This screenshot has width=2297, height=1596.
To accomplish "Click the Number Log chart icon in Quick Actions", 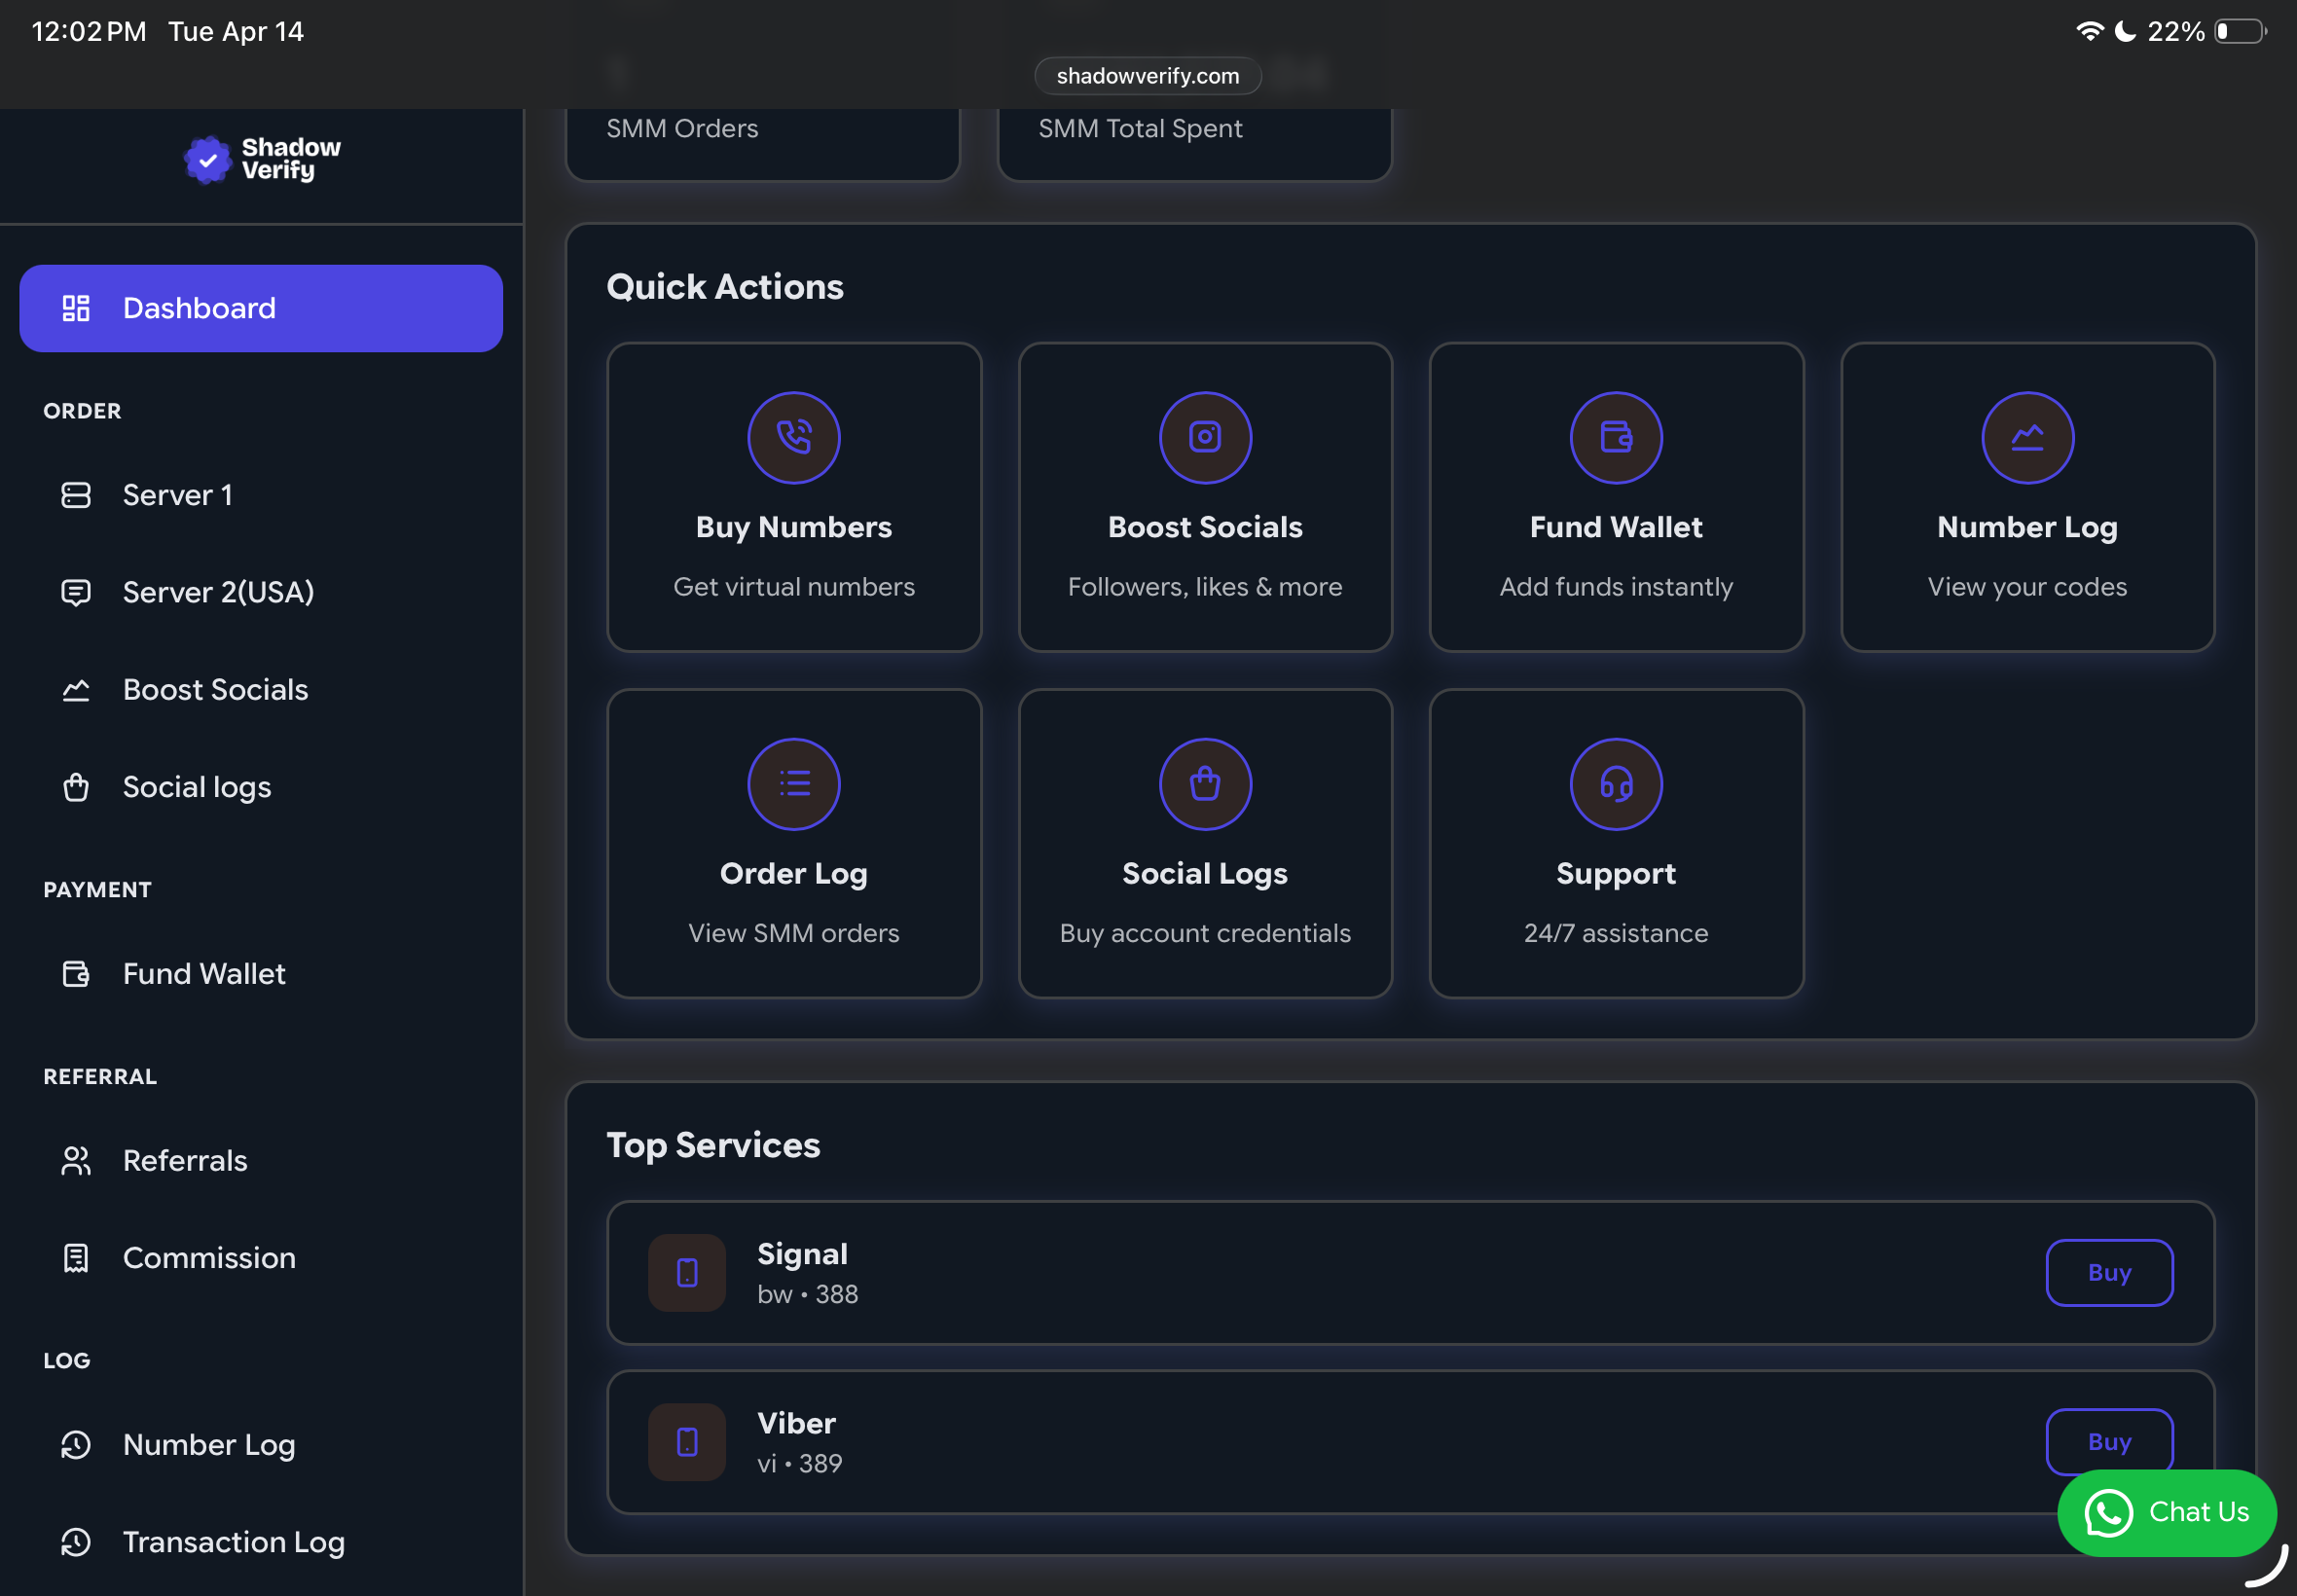I will pyautogui.click(x=2026, y=437).
